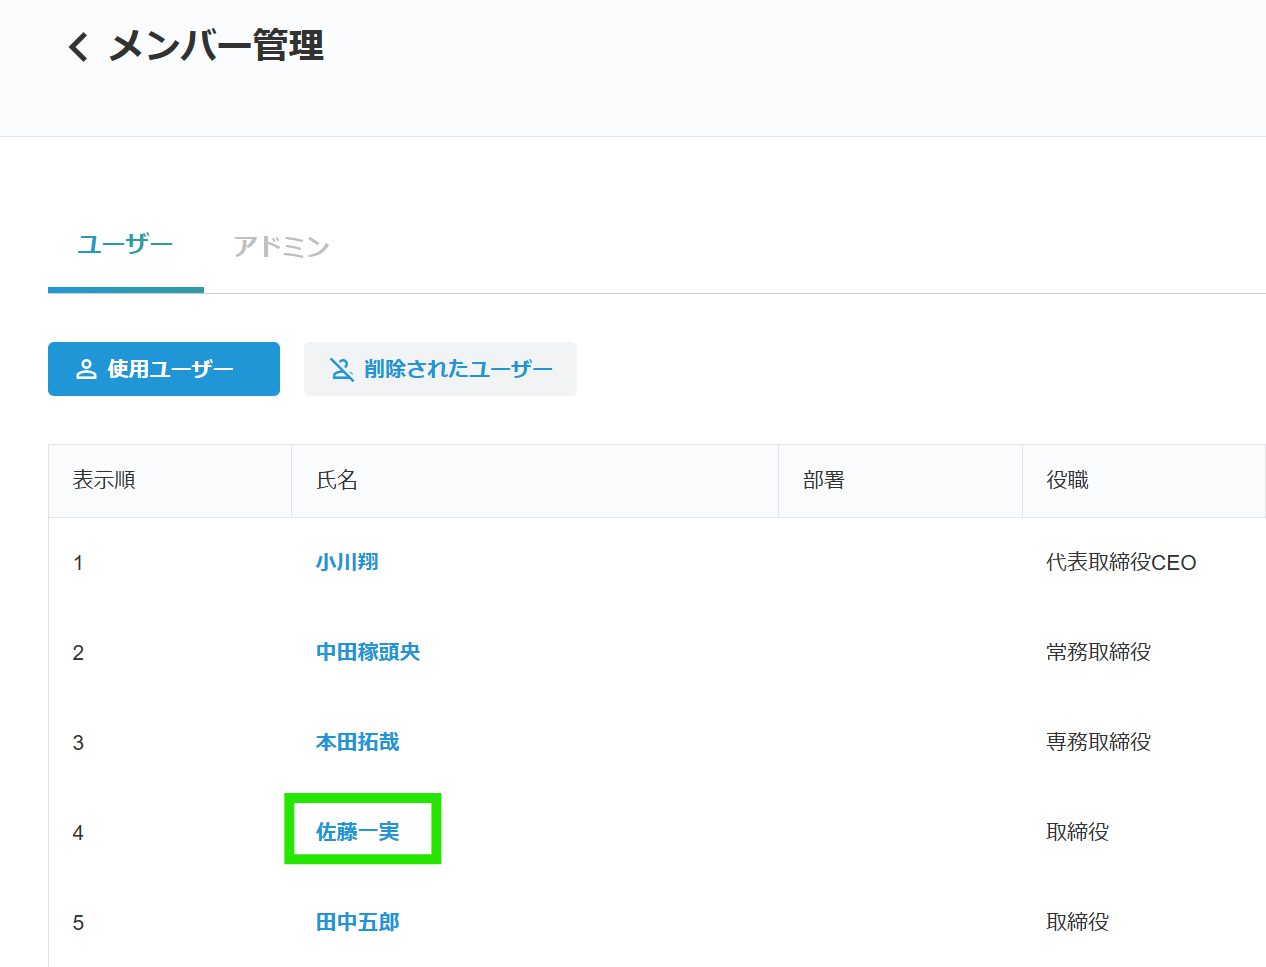The image size is (1266, 967).
Task: Click the 代表取締役CEO role cell
Action: (x=1122, y=561)
